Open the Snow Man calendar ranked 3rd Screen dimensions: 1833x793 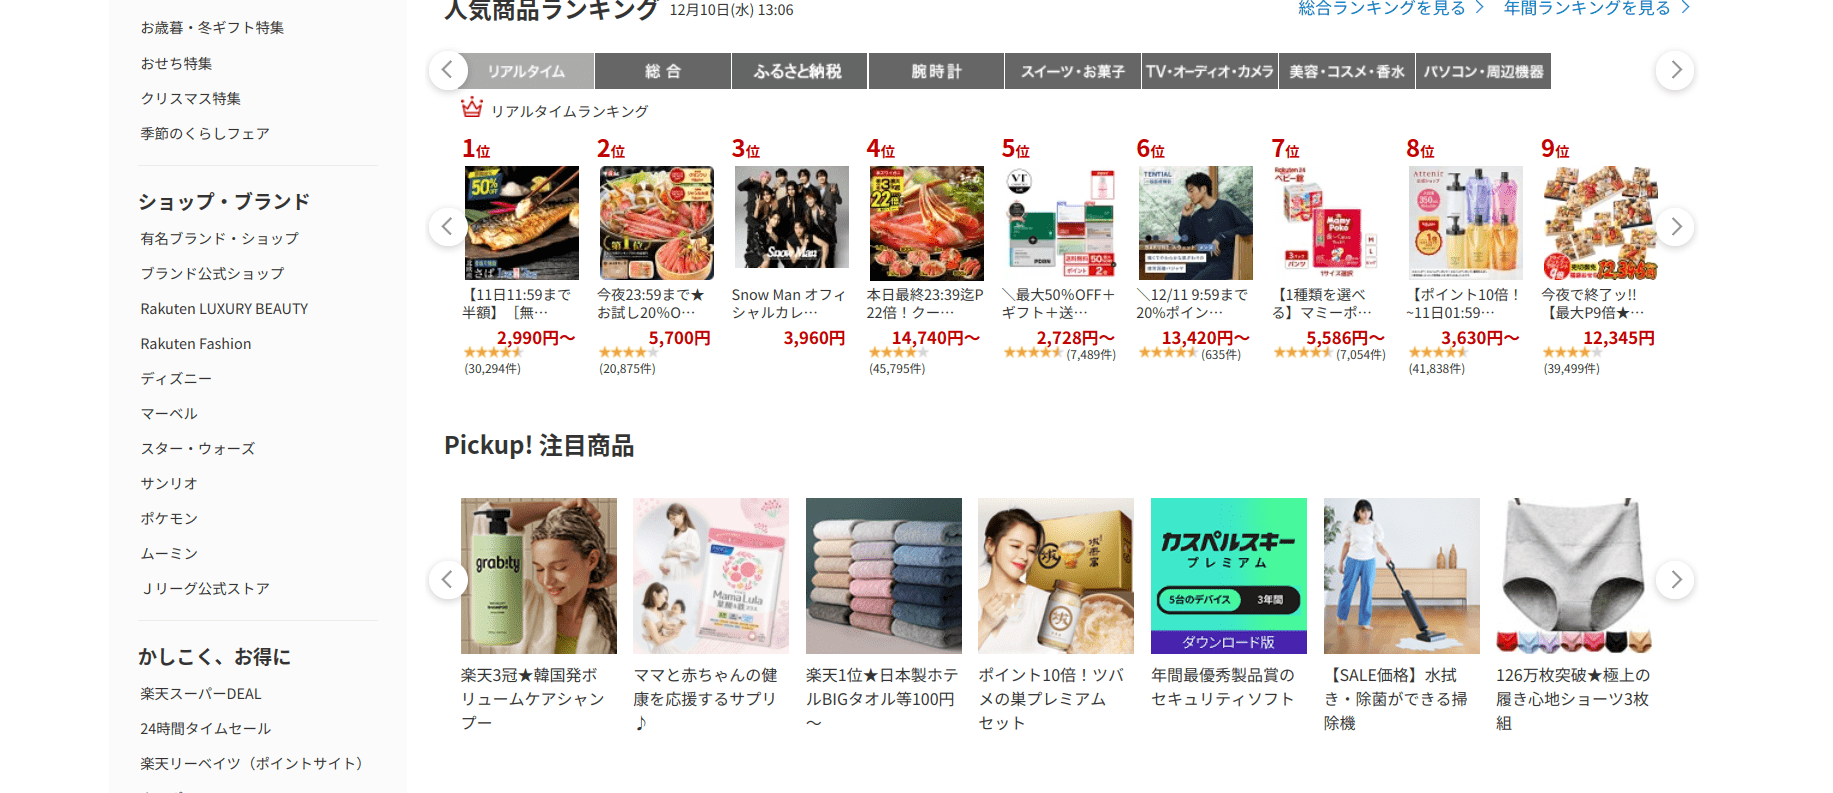[x=792, y=217]
